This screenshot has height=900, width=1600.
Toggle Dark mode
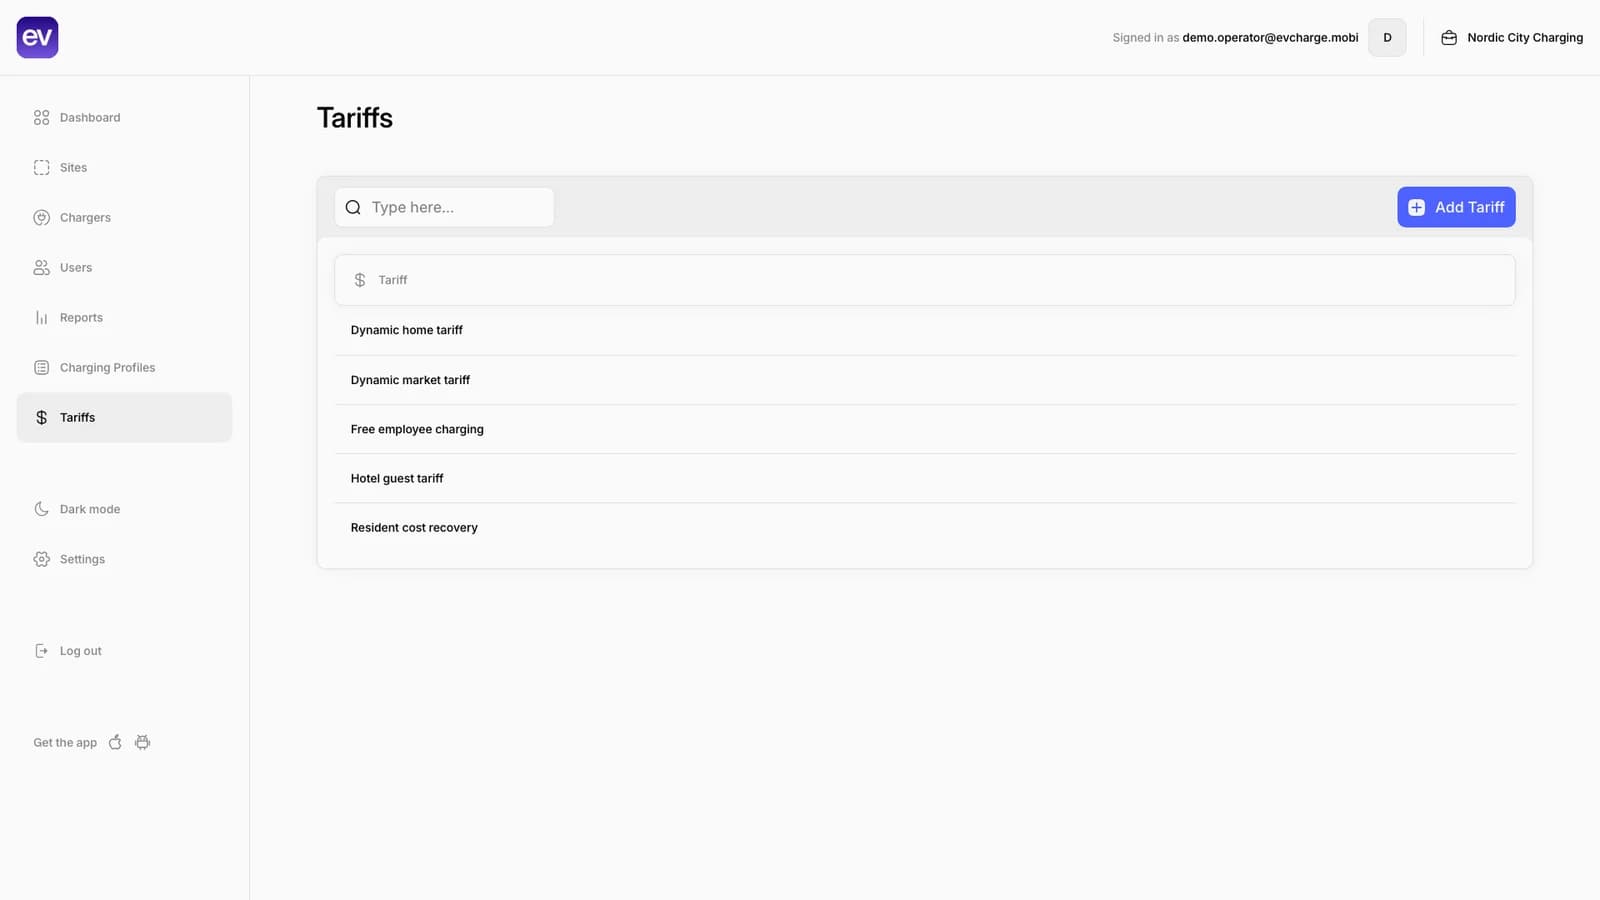click(x=124, y=509)
